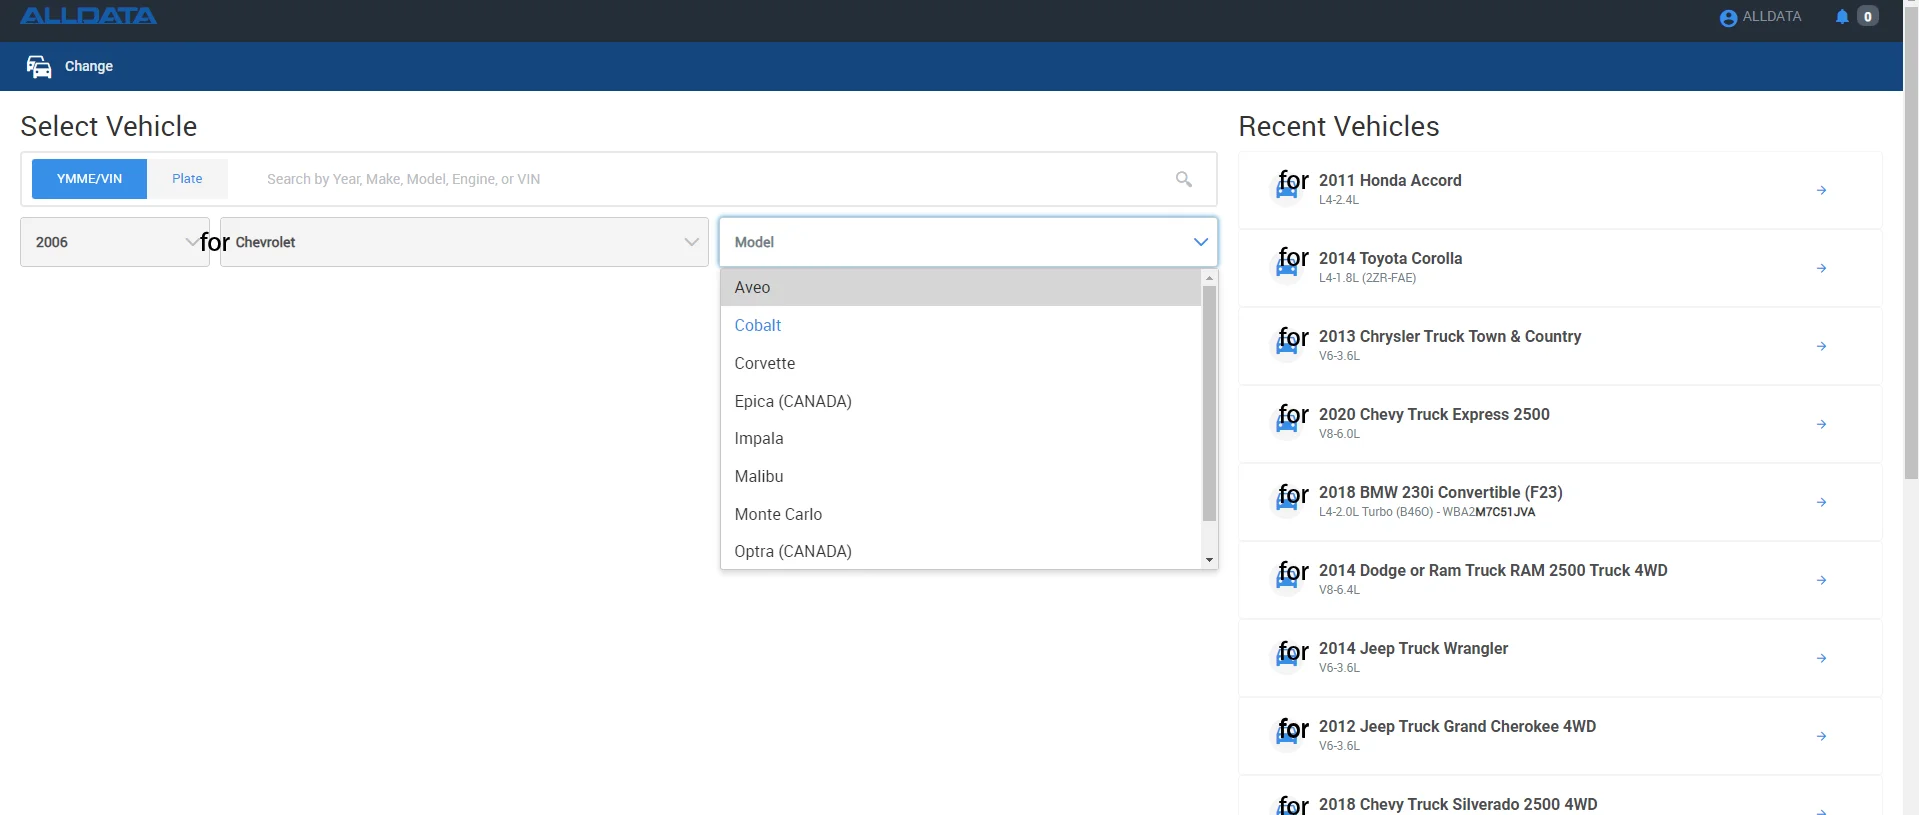Switch to the Plate tab
Image resolution: width=1919 pixels, height=815 pixels.
pyautogui.click(x=187, y=179)
